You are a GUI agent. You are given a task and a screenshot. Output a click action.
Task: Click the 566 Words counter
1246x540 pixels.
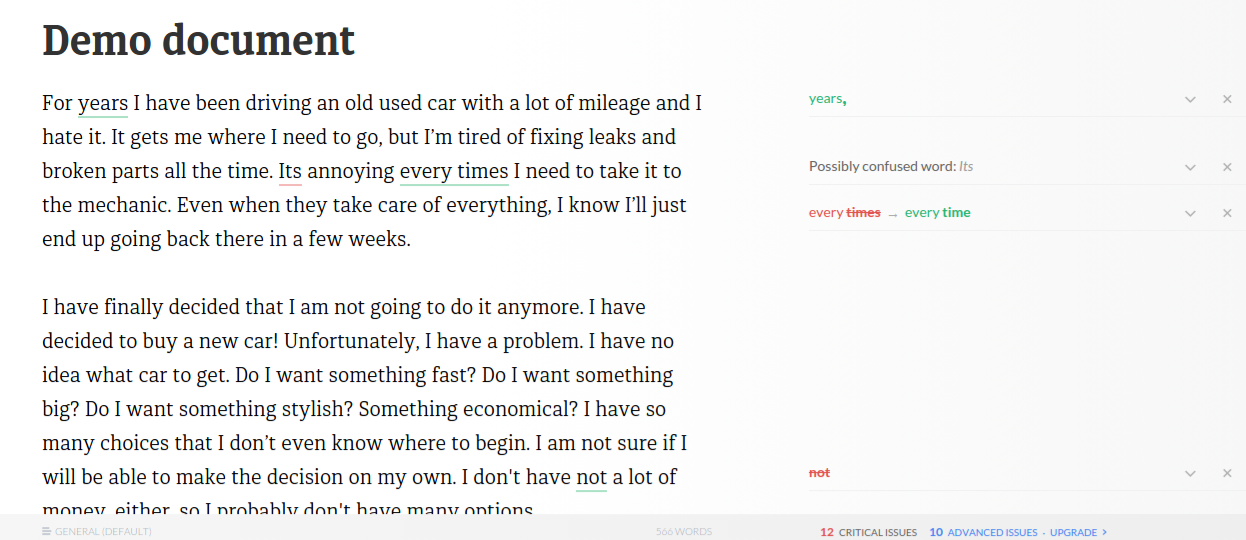click(x=684, y=532)
